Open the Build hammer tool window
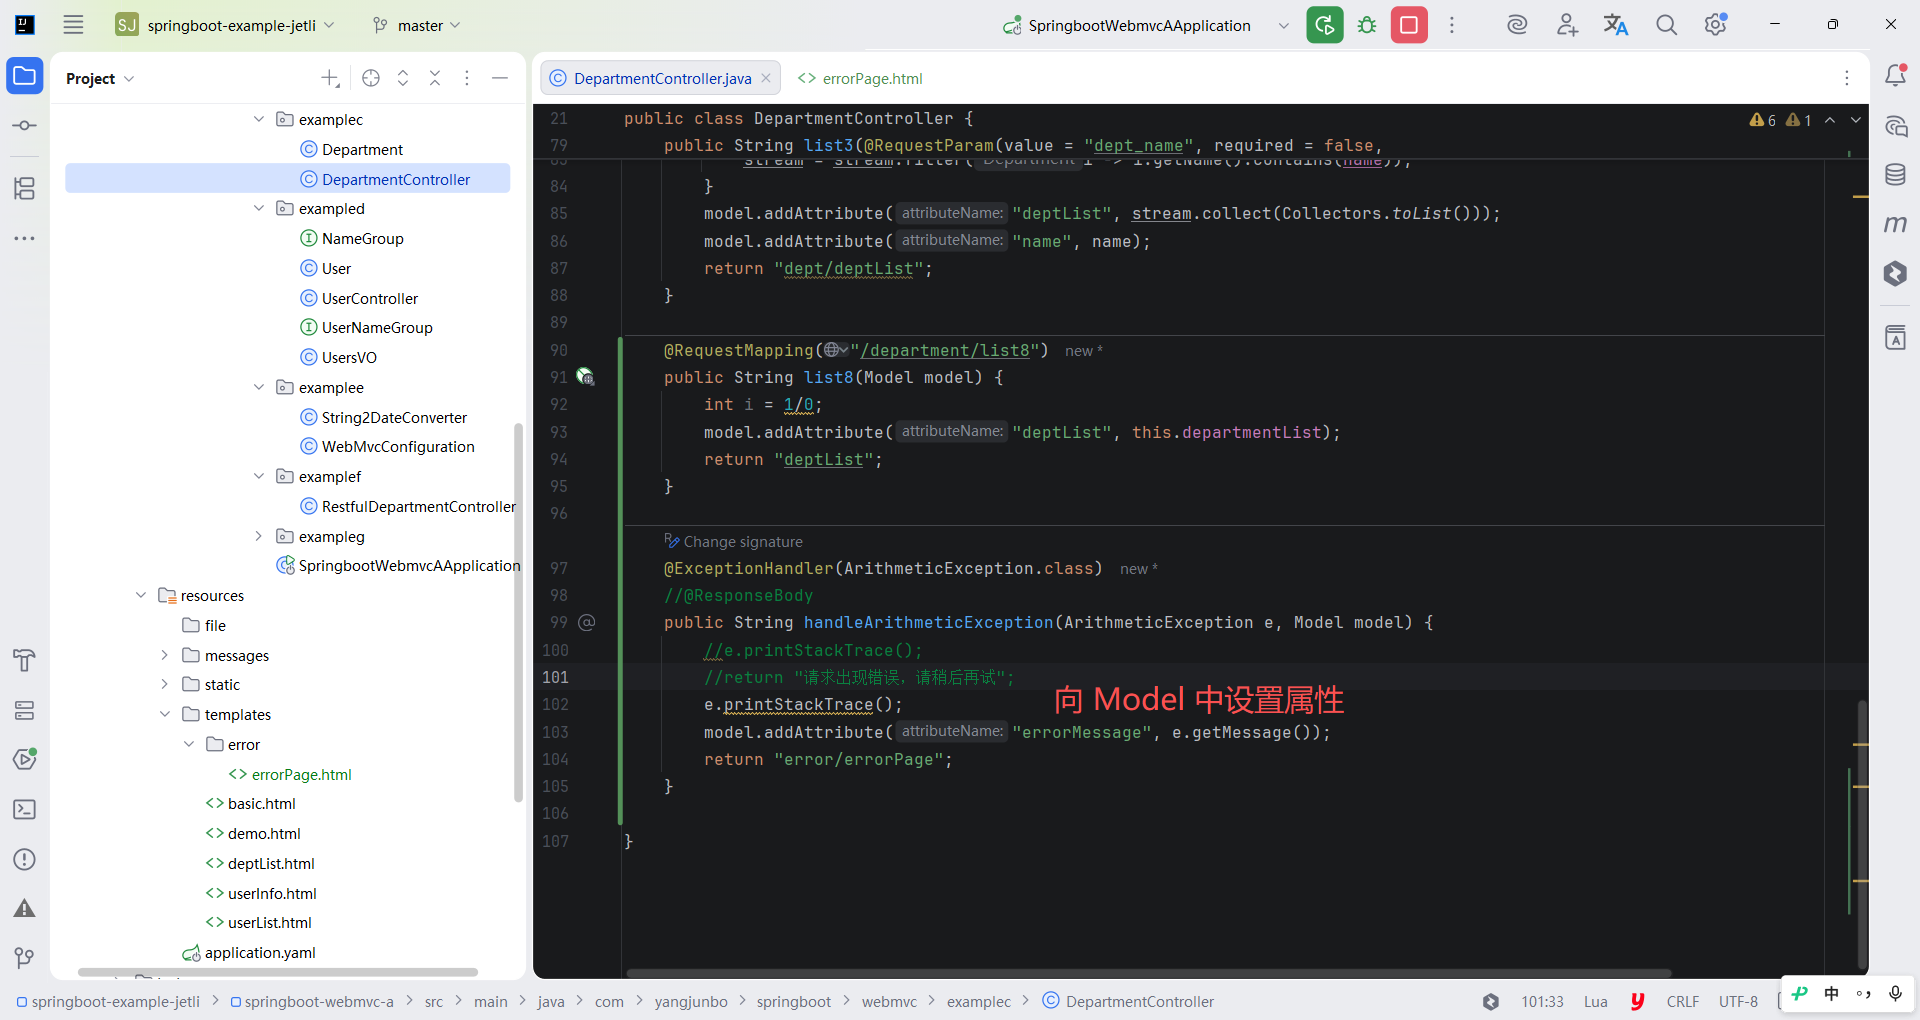Image resolution: width=1920 pixels, height=1020 pixels. click(25, 660)
